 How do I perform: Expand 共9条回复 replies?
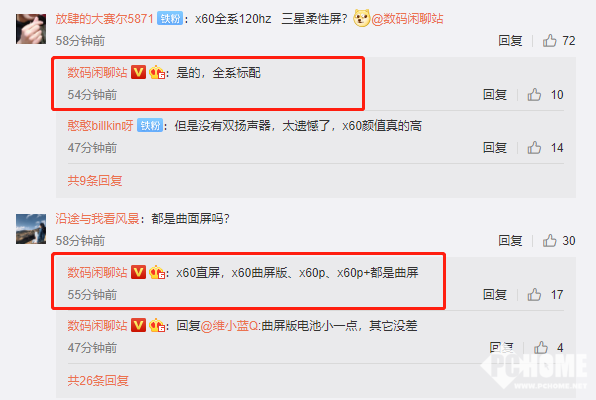click(95, 180)
